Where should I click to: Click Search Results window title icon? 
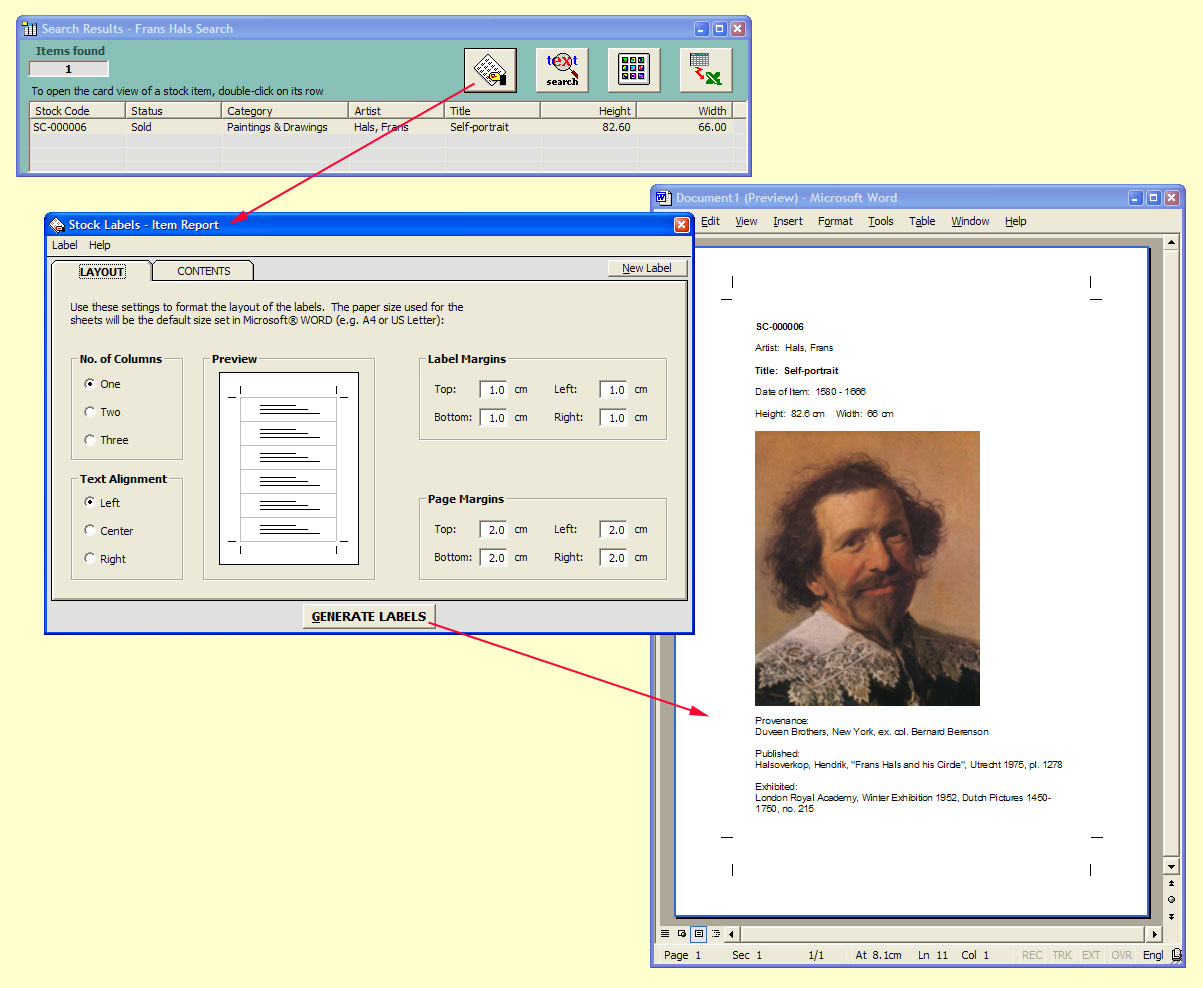point(30,29)
